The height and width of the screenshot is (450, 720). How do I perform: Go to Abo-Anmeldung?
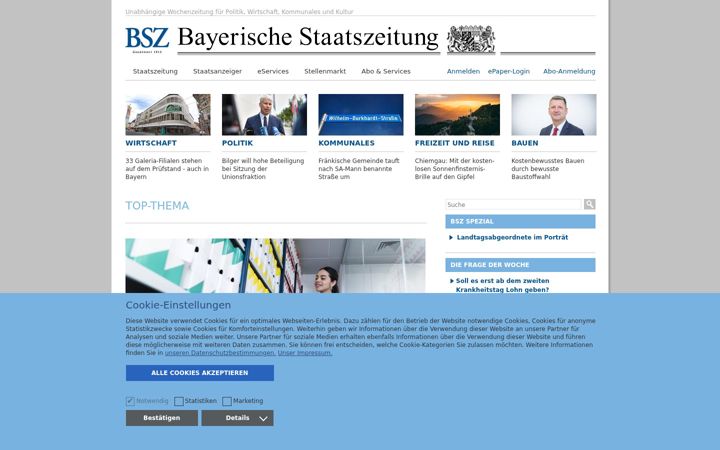(569, 71)
